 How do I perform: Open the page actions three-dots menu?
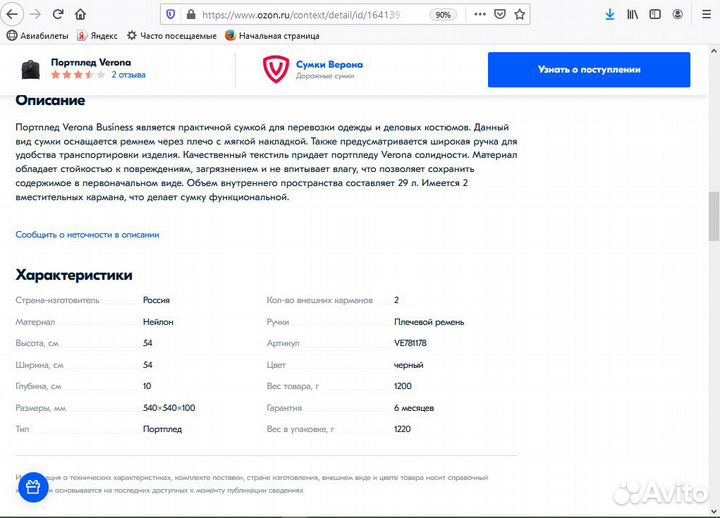(x=478, y=15)
